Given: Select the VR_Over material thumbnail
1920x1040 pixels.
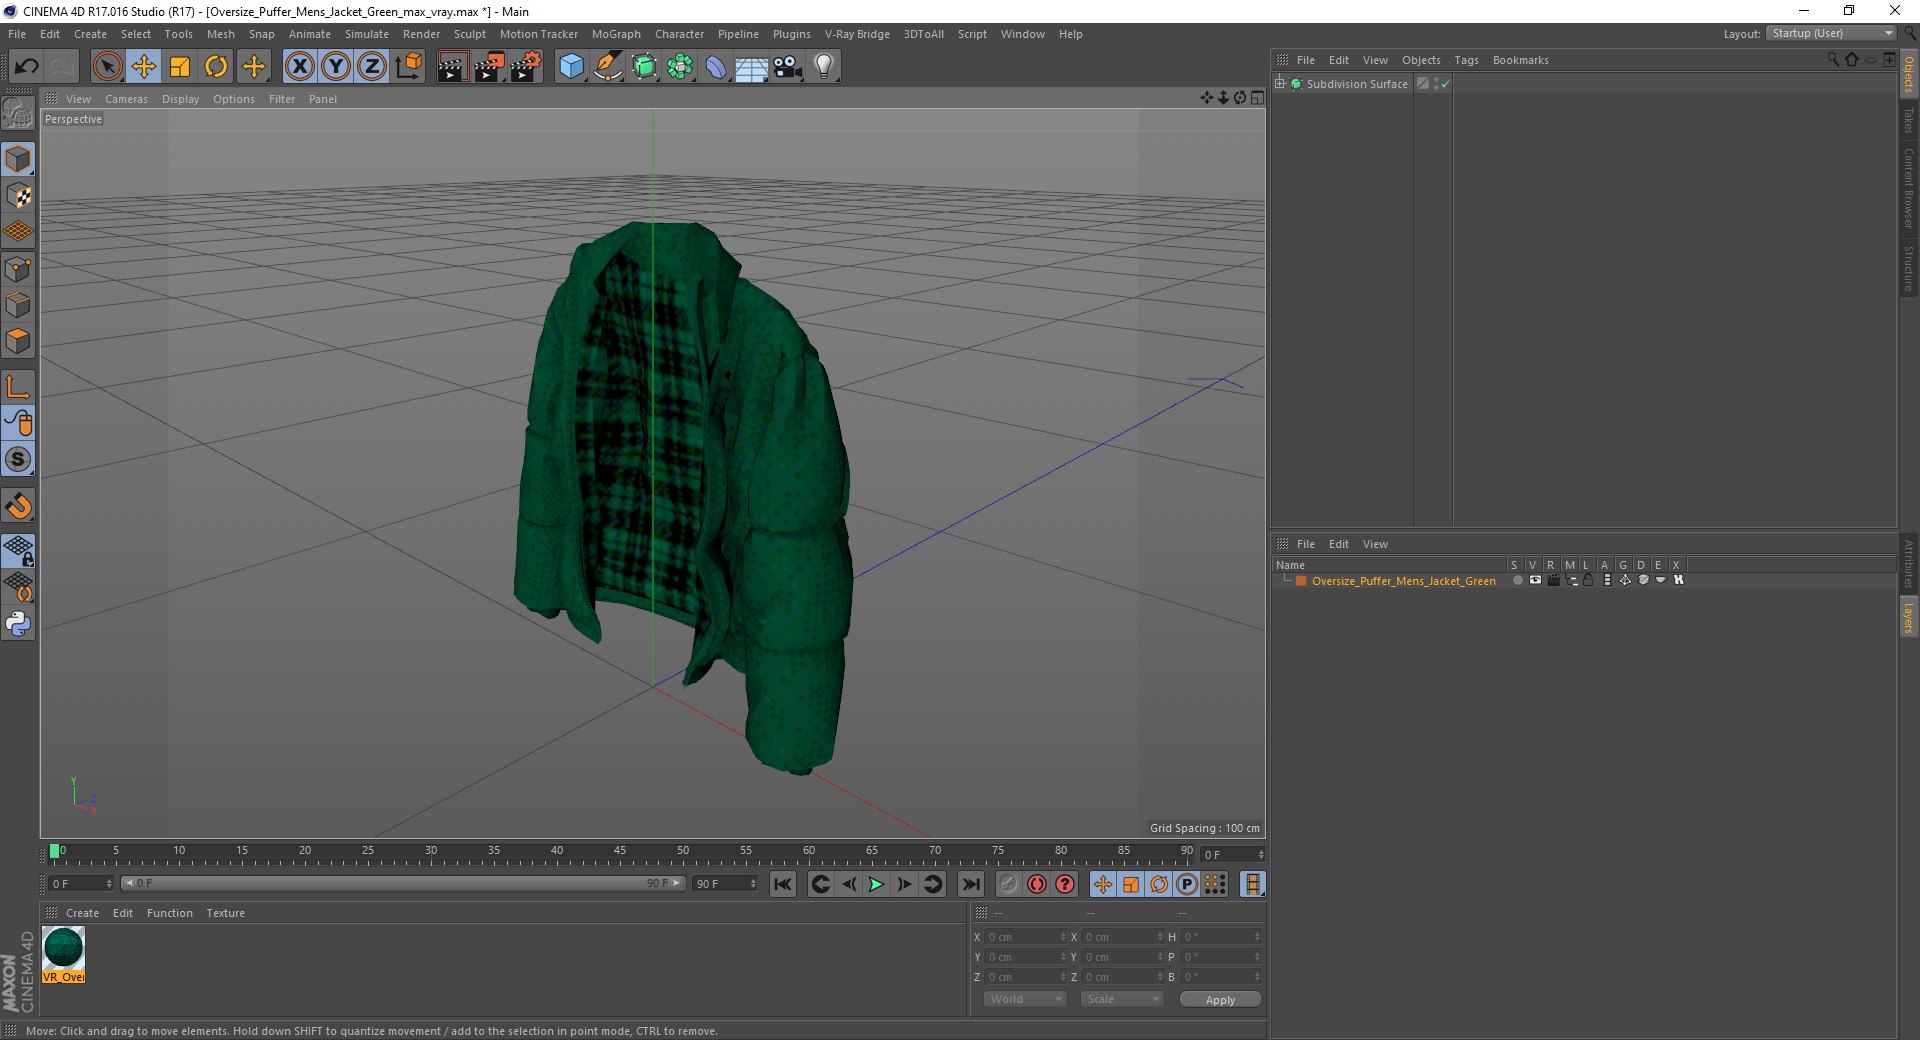Looking at the screenshot, I should tap(64, 954).
